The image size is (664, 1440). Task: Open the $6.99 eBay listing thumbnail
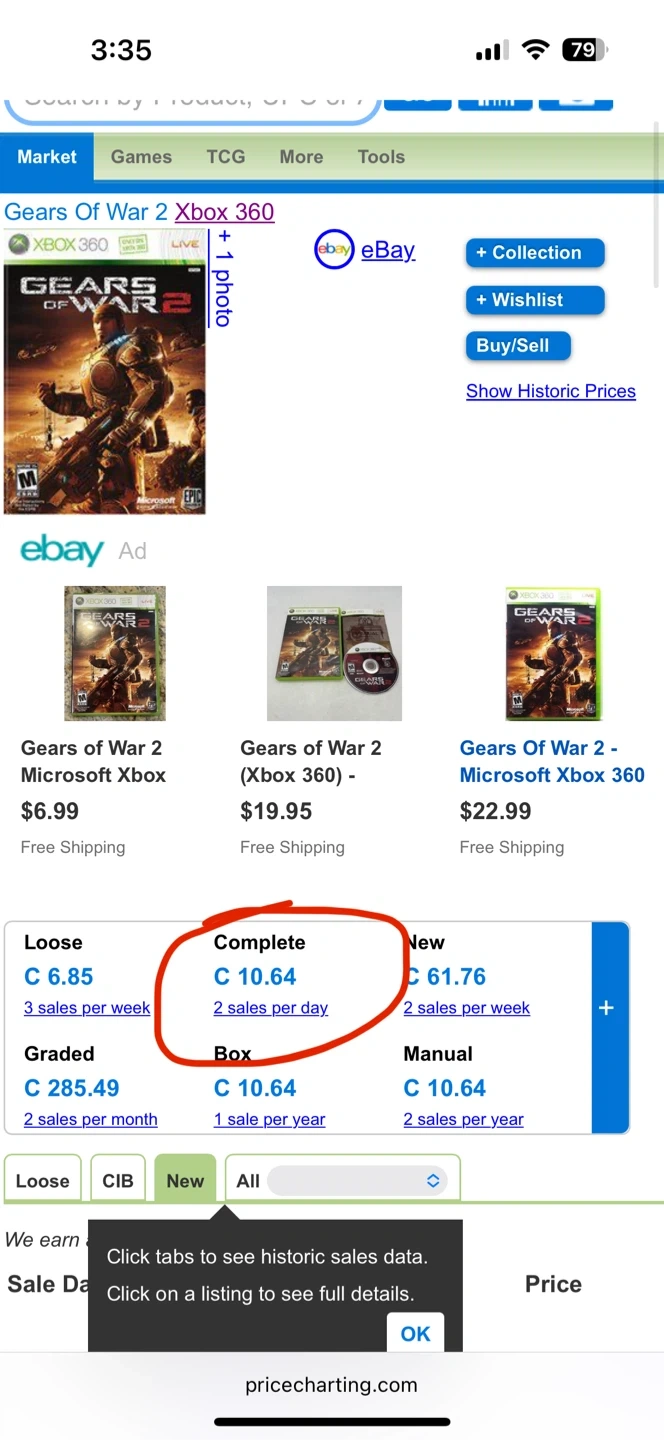pos(115,653)
